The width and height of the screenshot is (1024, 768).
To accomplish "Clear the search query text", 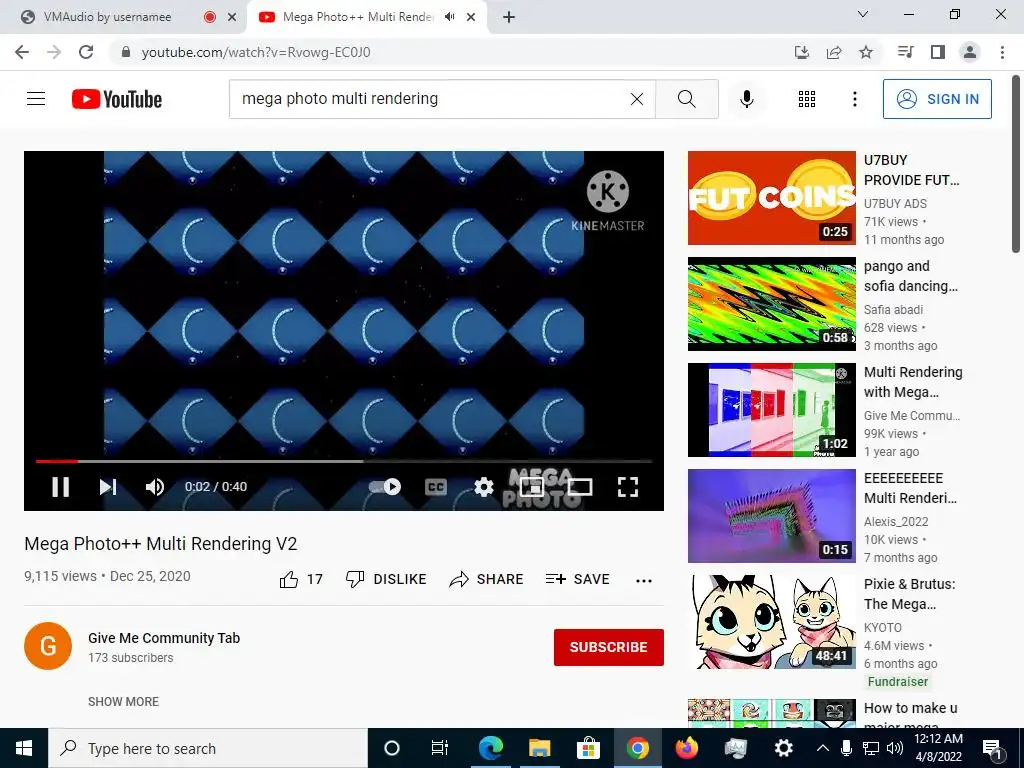I will (x=637, y=99).
